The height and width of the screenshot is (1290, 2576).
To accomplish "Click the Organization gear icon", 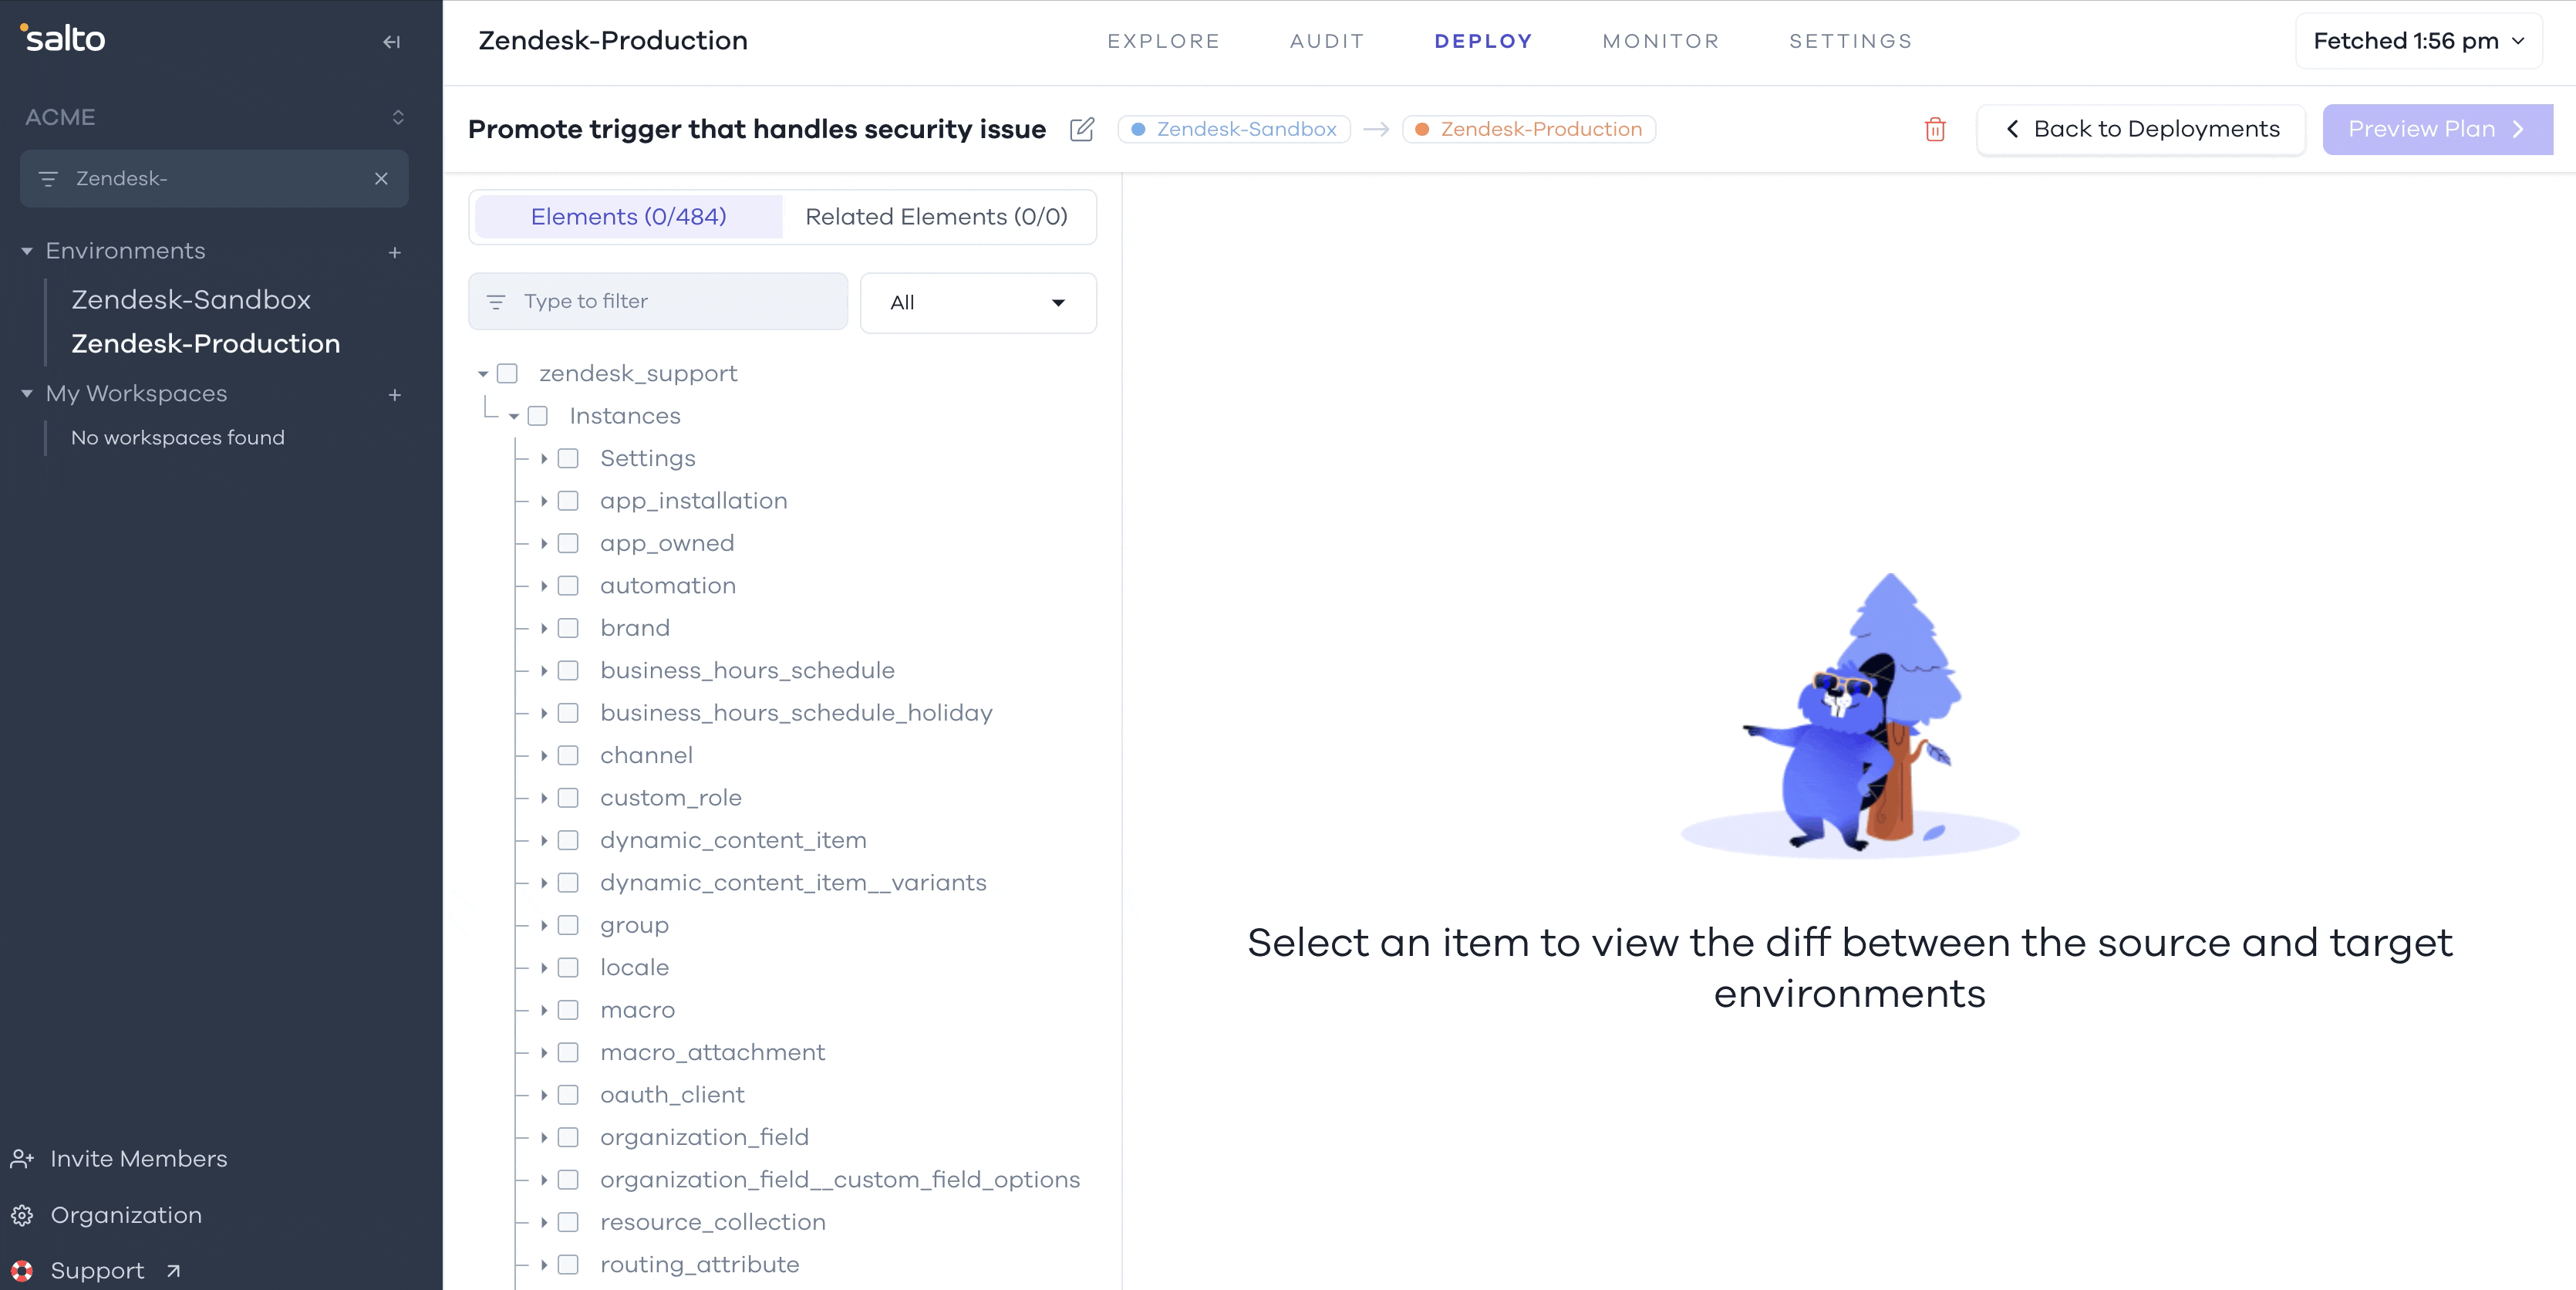I will tap(22, 1215).
